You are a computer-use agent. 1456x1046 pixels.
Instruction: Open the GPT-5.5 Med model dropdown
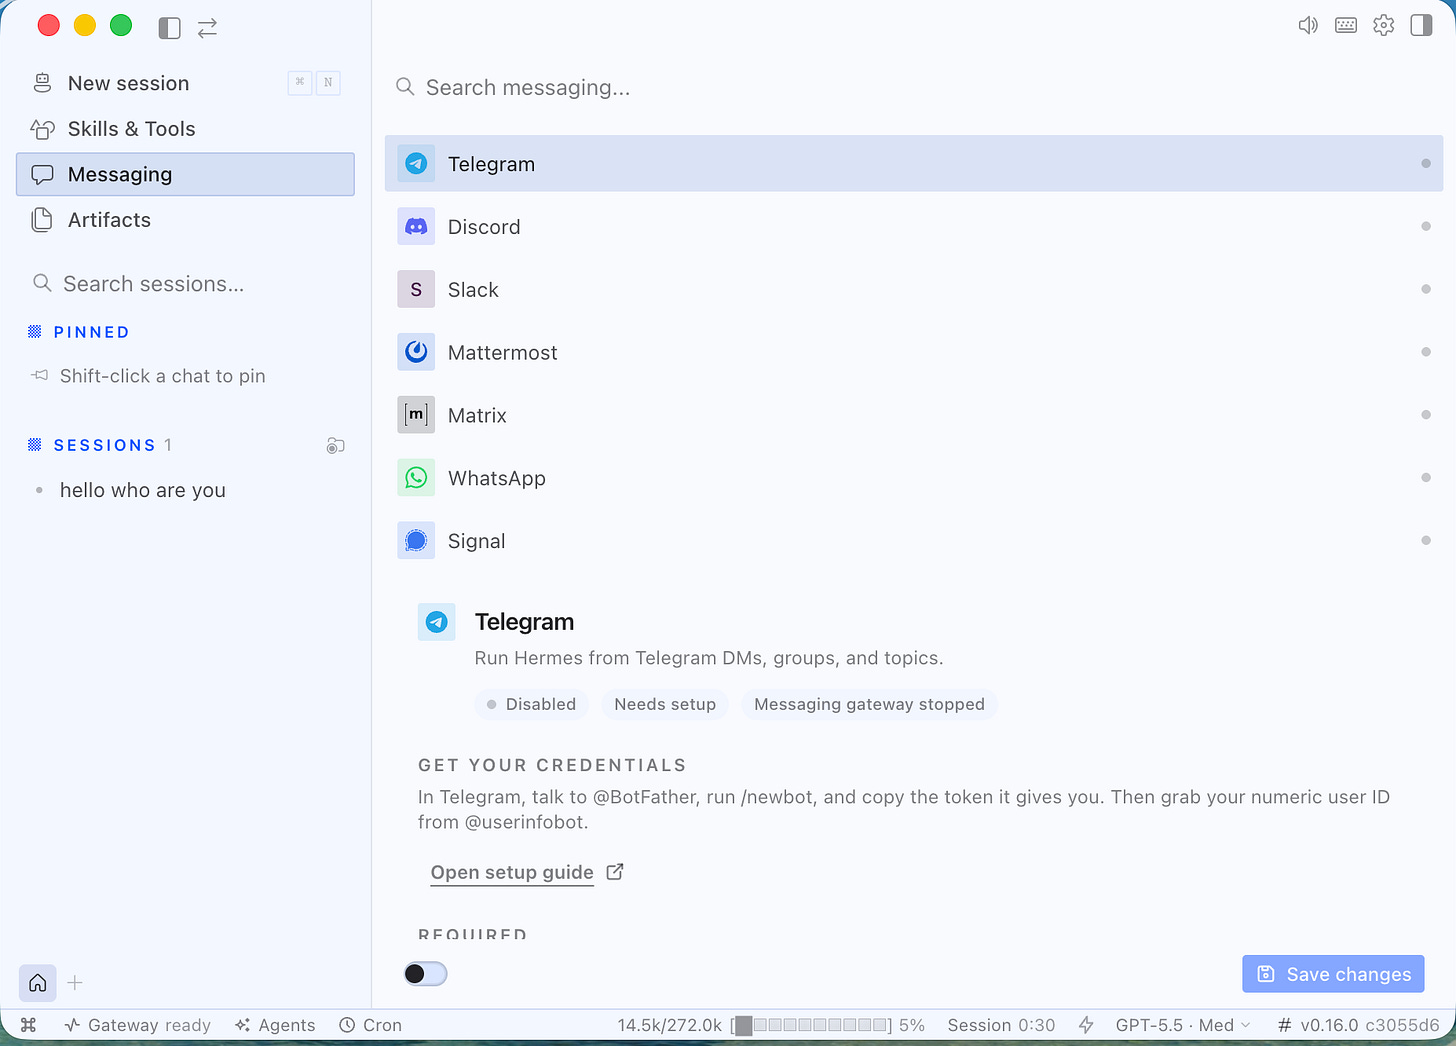pos(1183,1025)
